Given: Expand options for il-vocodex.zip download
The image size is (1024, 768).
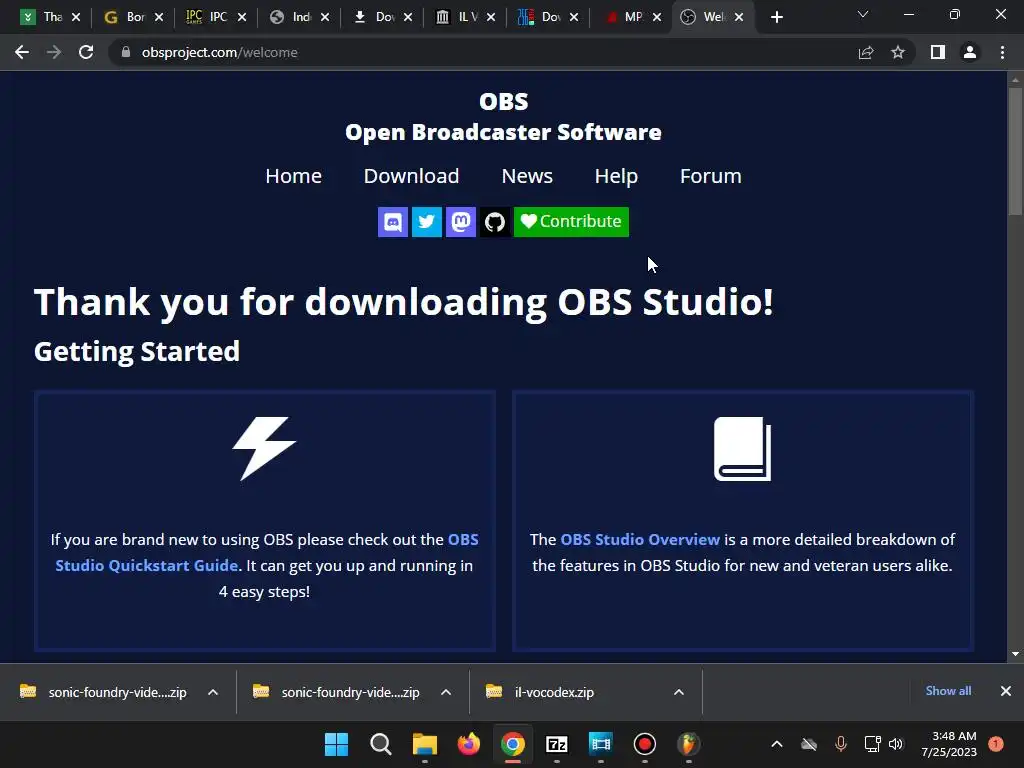Looking at the screenshot, I should 679,692.
